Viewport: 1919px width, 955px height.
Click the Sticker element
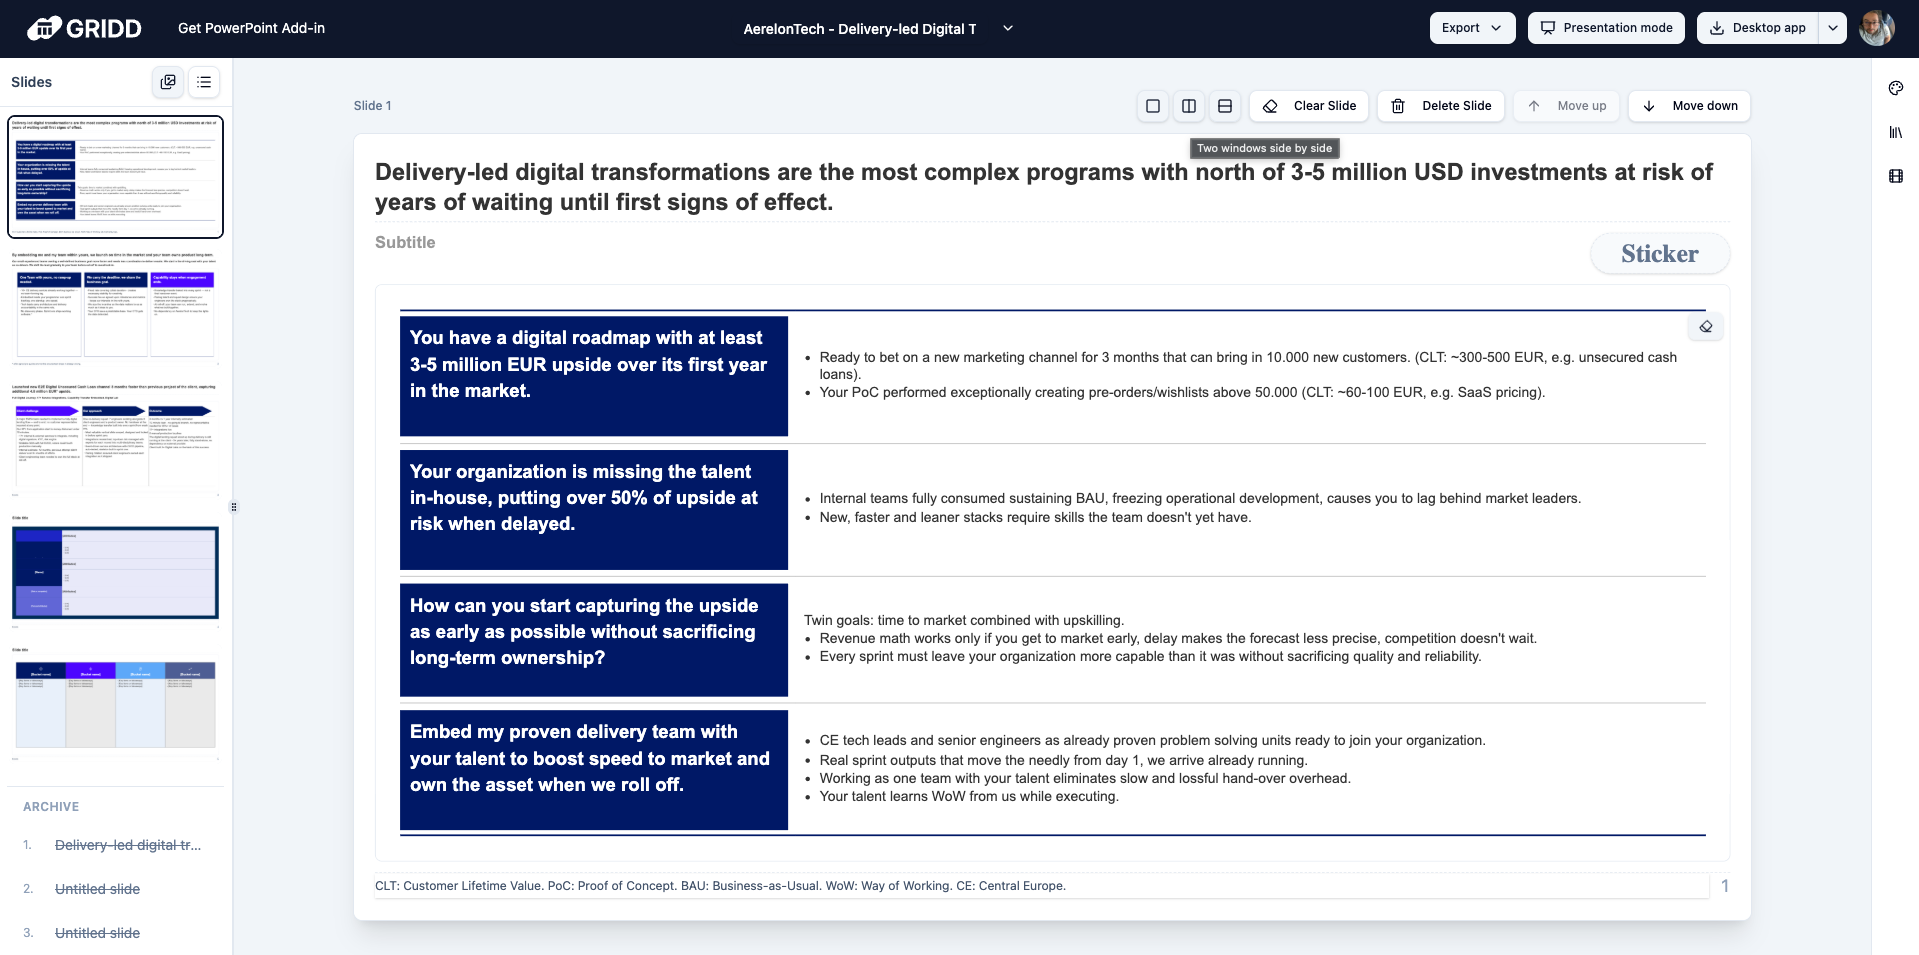point(1659,254)
